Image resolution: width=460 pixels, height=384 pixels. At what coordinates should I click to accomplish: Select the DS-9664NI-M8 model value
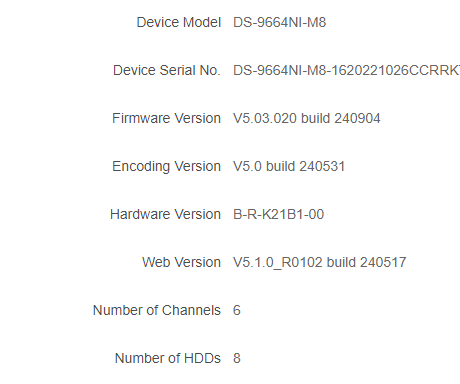pyautogui.click(x=279, y=22)
